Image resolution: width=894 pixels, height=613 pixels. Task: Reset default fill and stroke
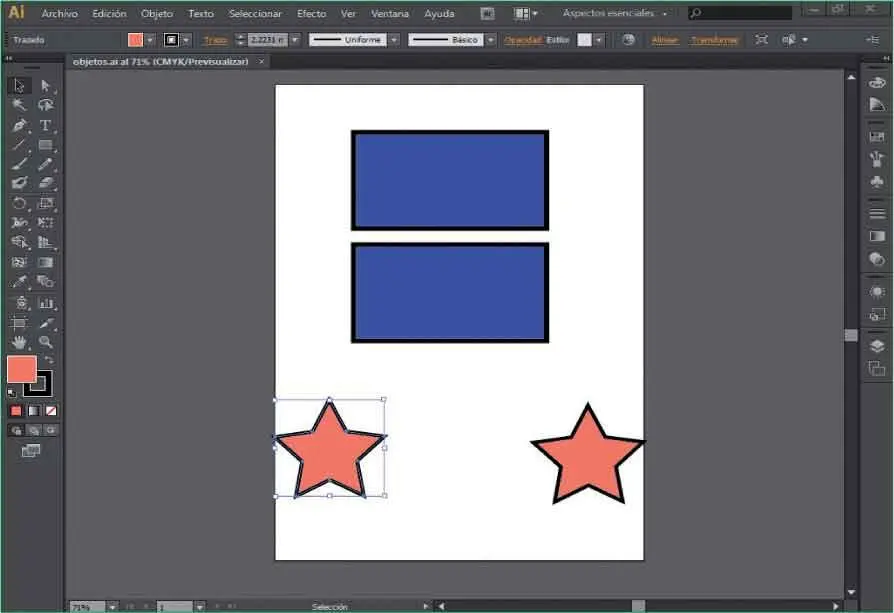coord(12,392)
